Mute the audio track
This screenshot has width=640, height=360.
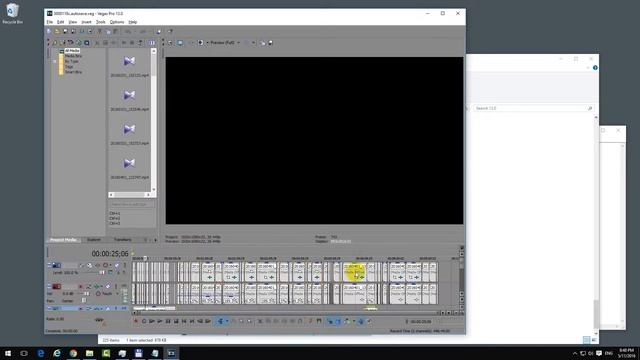click(108, 287)
